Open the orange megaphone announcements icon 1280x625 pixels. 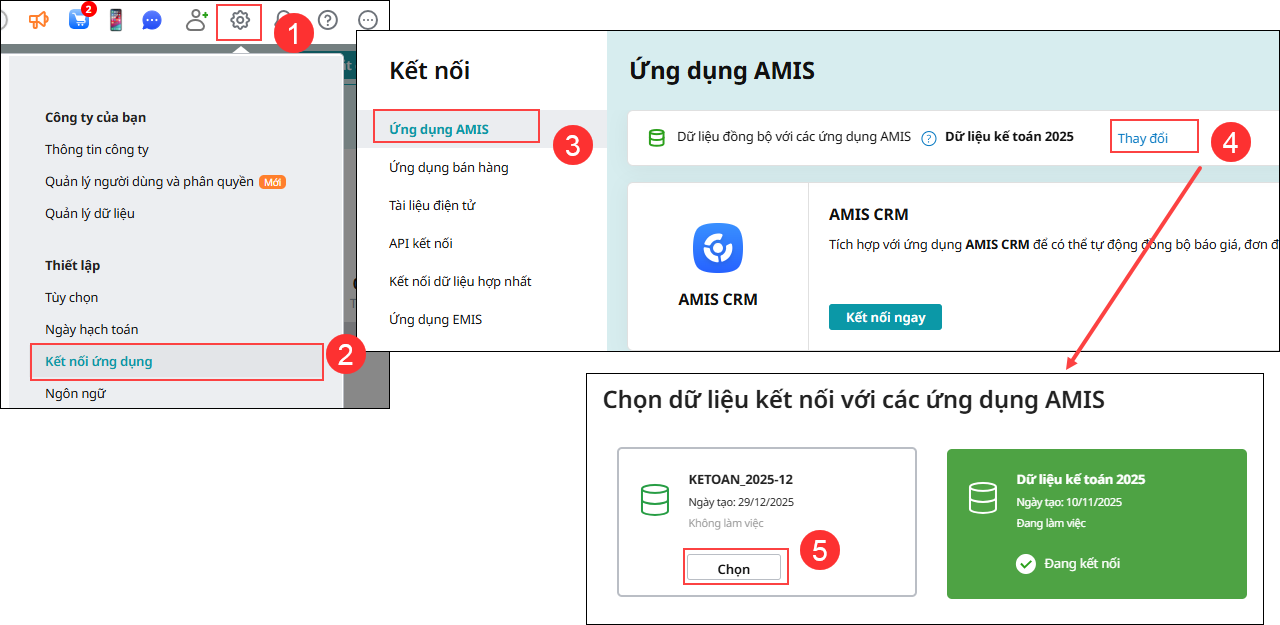(x=39, y=19)
